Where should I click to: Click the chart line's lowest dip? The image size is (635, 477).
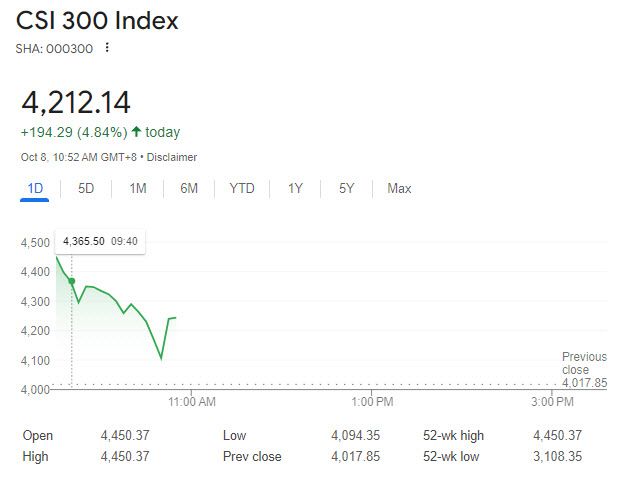point(161,358)
